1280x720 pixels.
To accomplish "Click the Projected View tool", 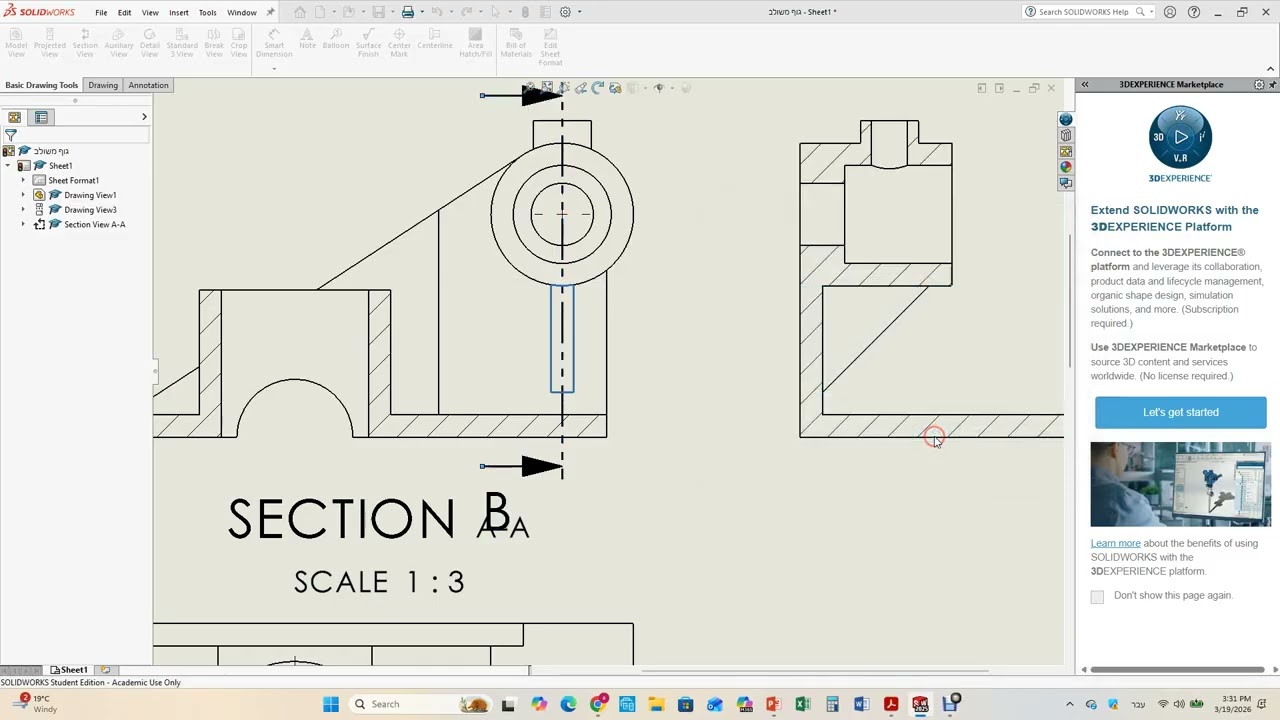I will click(x=50, y=43).
